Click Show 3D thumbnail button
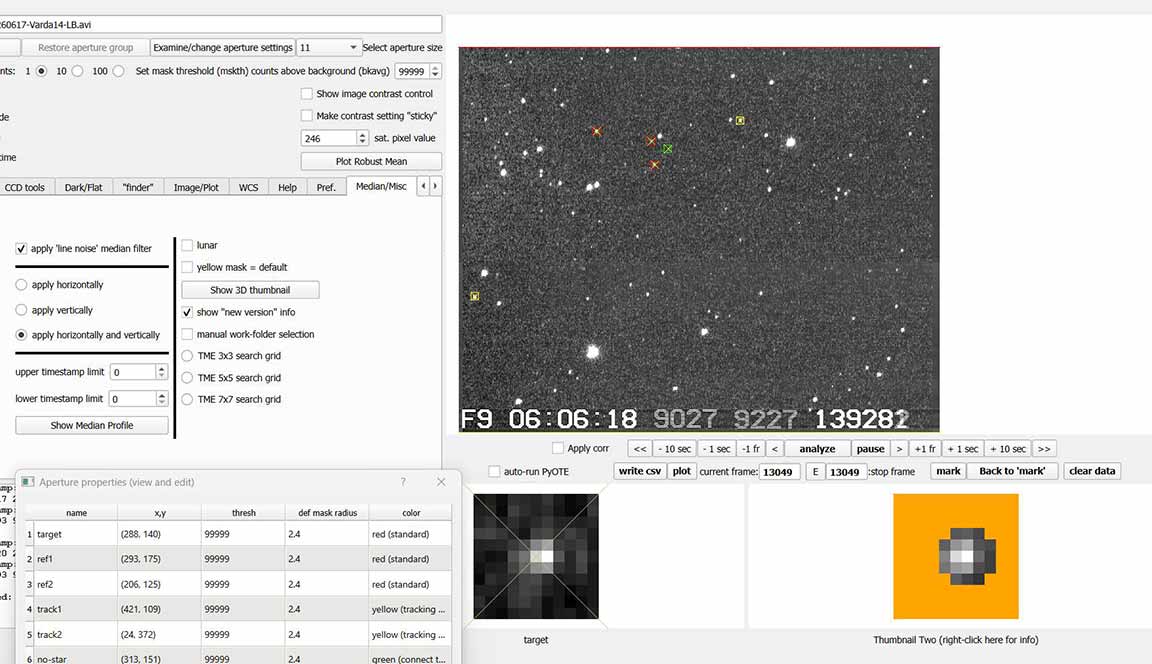This screenshot has height=664, width=1152. pyautogui.click(x=250, y=290)
